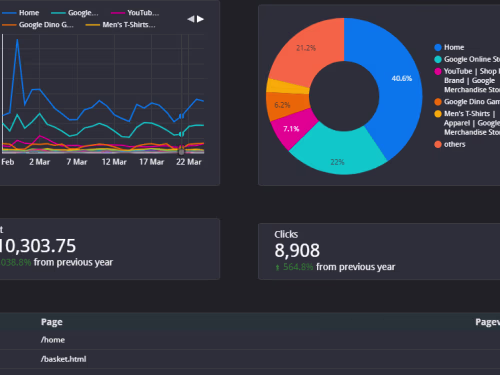Toggle the Men's T-Shirts legend series

[121, 25]
